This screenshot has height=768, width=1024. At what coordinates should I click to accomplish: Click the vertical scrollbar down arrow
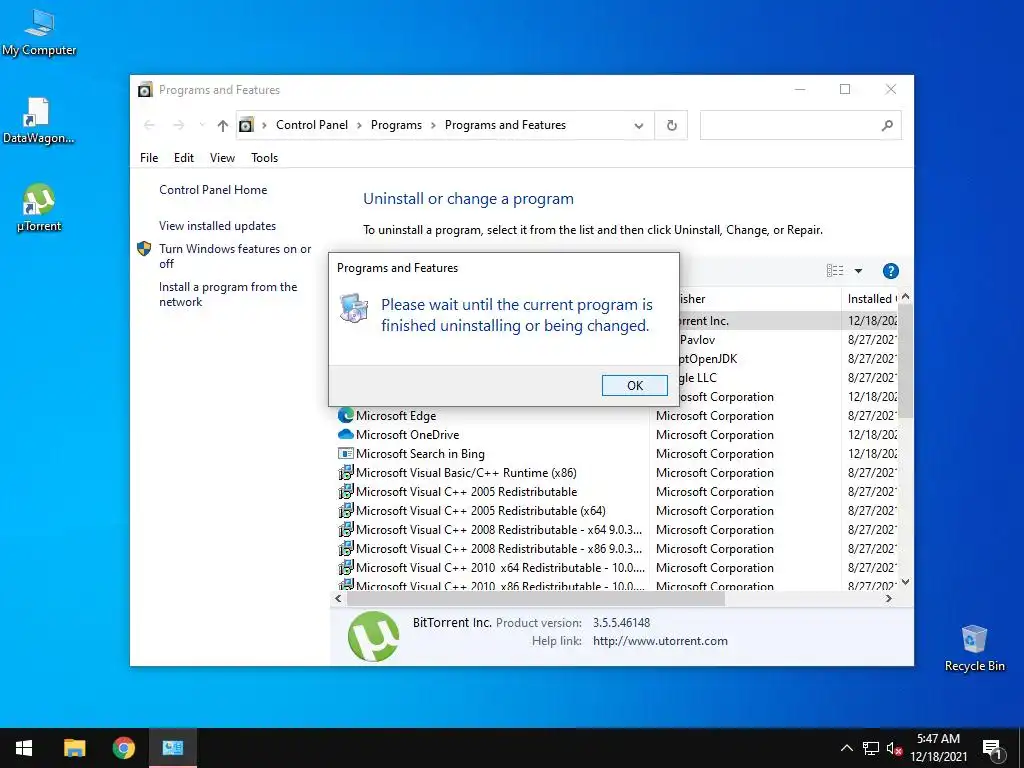[x=905, y=582]
